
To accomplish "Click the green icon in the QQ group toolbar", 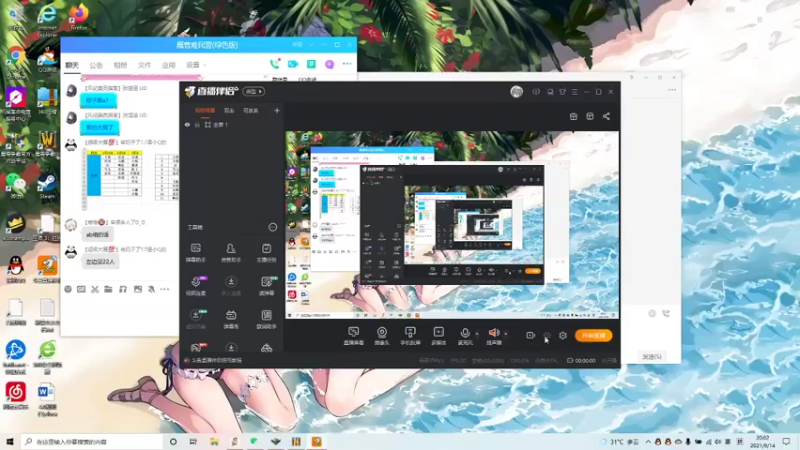I will click(x=311, y=64).
